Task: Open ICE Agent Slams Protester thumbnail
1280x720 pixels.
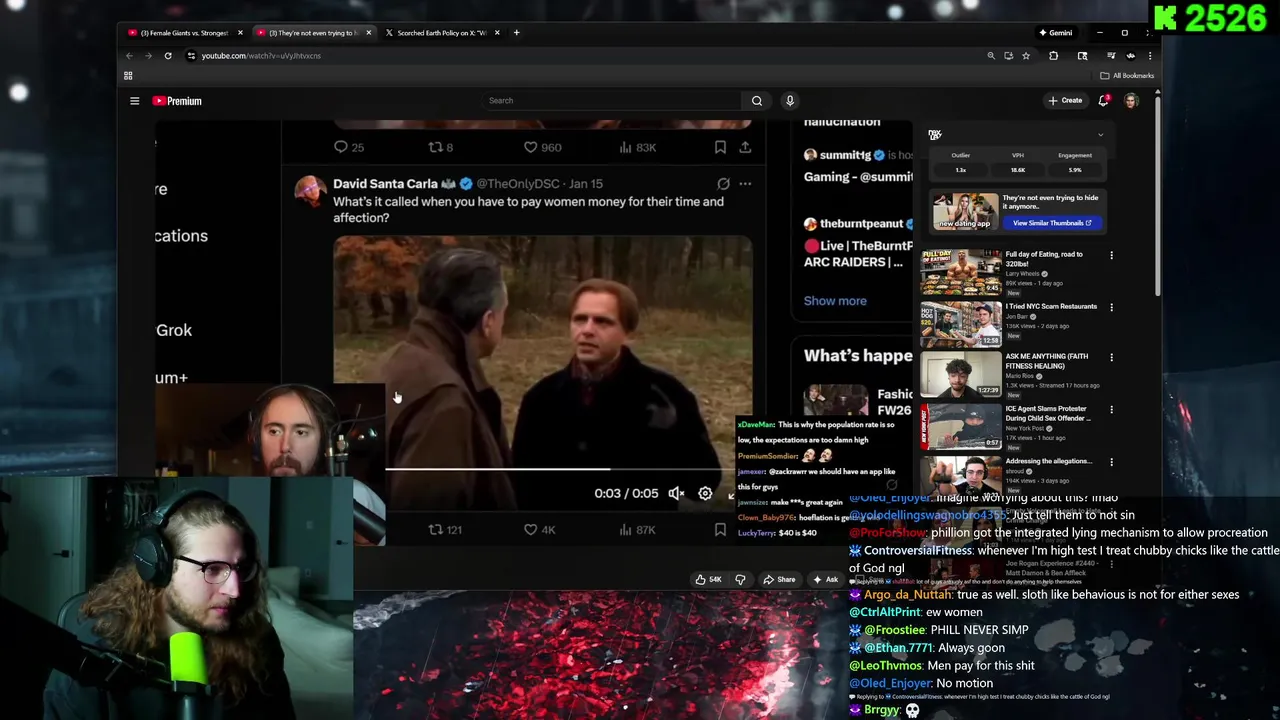Action: (961, 426)
